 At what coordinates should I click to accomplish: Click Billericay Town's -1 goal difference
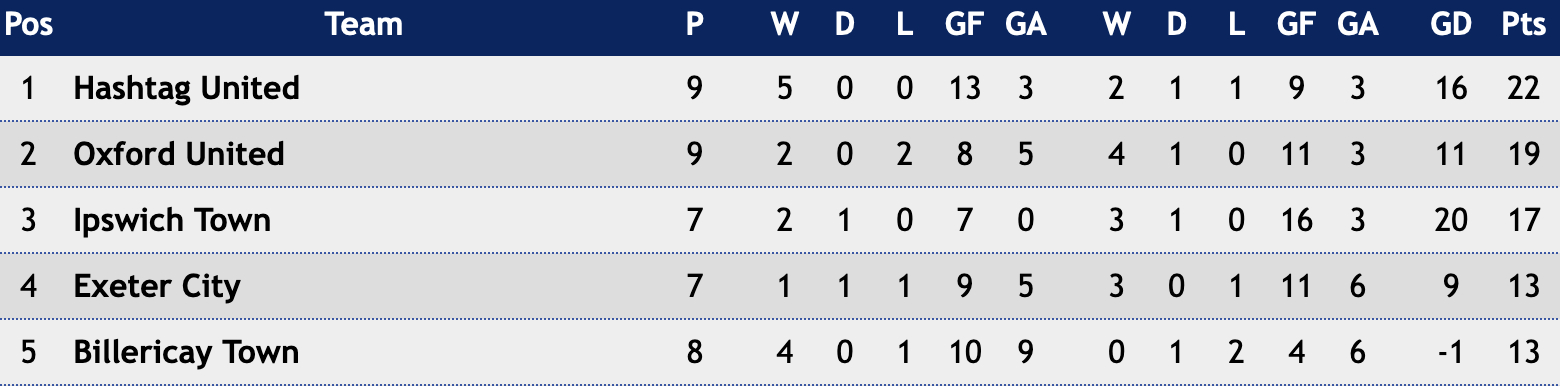(x=1451, y=352)
